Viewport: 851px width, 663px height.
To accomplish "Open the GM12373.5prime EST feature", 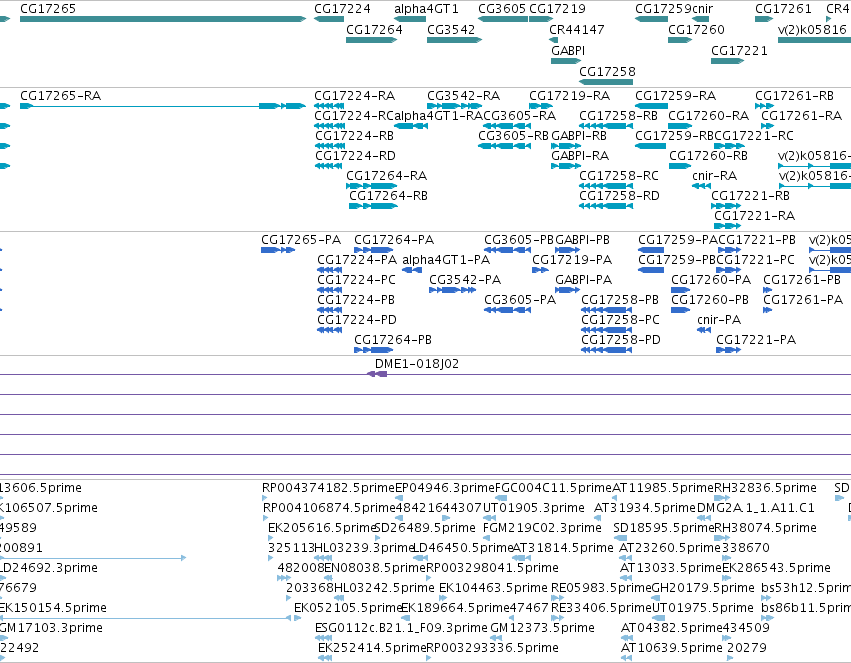I will pos(498,638).
